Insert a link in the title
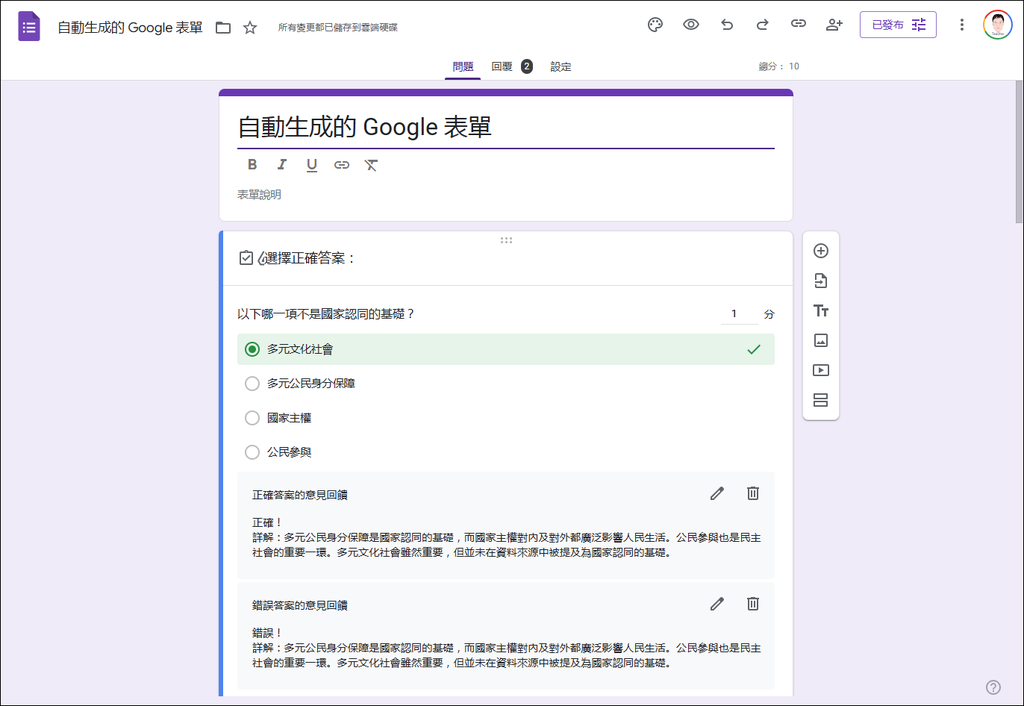Screen dimensions: 1024x706 (342, 165)
